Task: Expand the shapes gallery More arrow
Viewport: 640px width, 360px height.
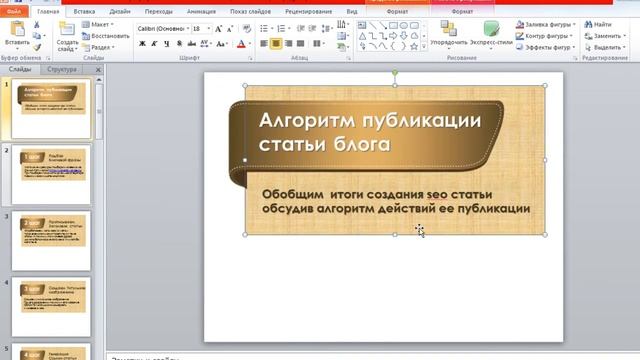Action: [424, 47]
